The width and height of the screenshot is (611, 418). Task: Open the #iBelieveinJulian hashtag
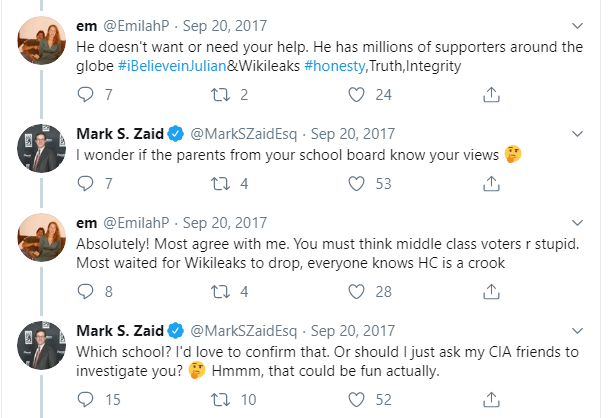pos(177,65)
